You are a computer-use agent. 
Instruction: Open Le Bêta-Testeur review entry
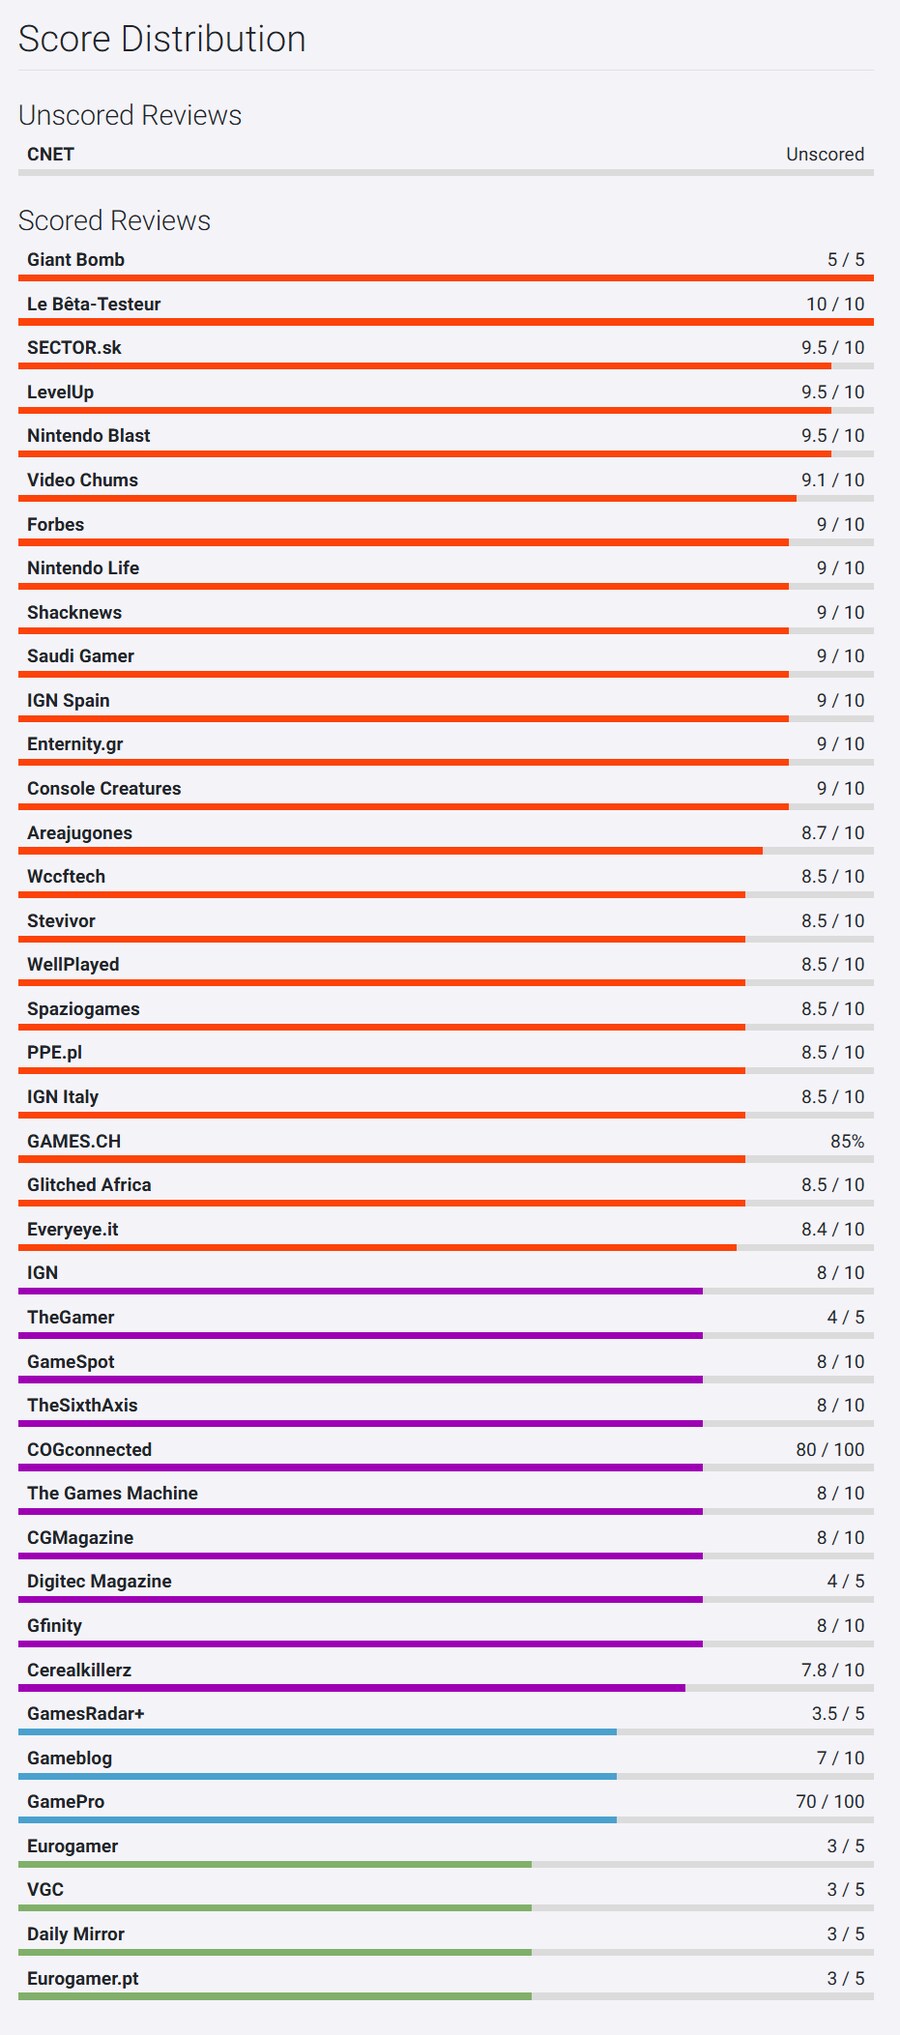point(94,304)
